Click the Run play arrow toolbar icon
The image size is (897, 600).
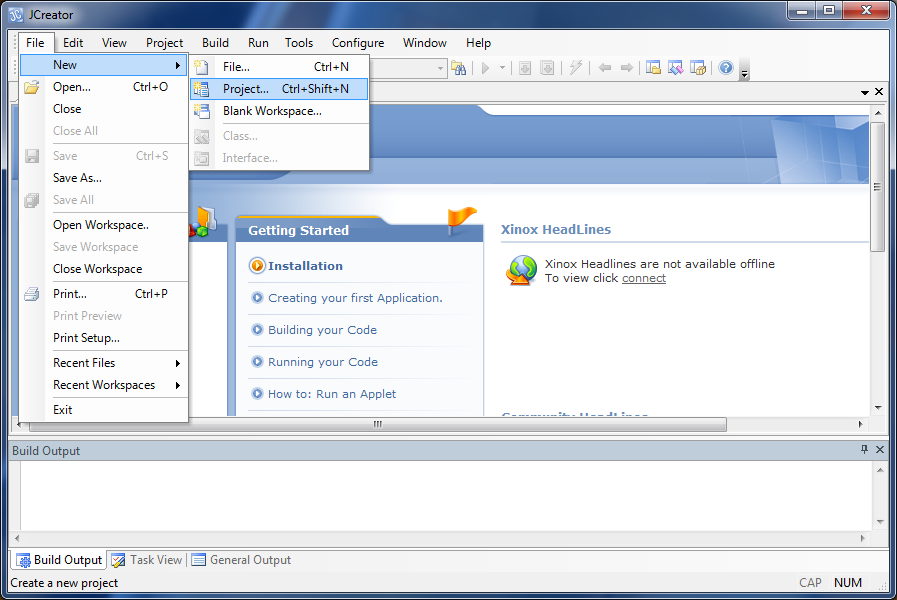coord(486,68)
